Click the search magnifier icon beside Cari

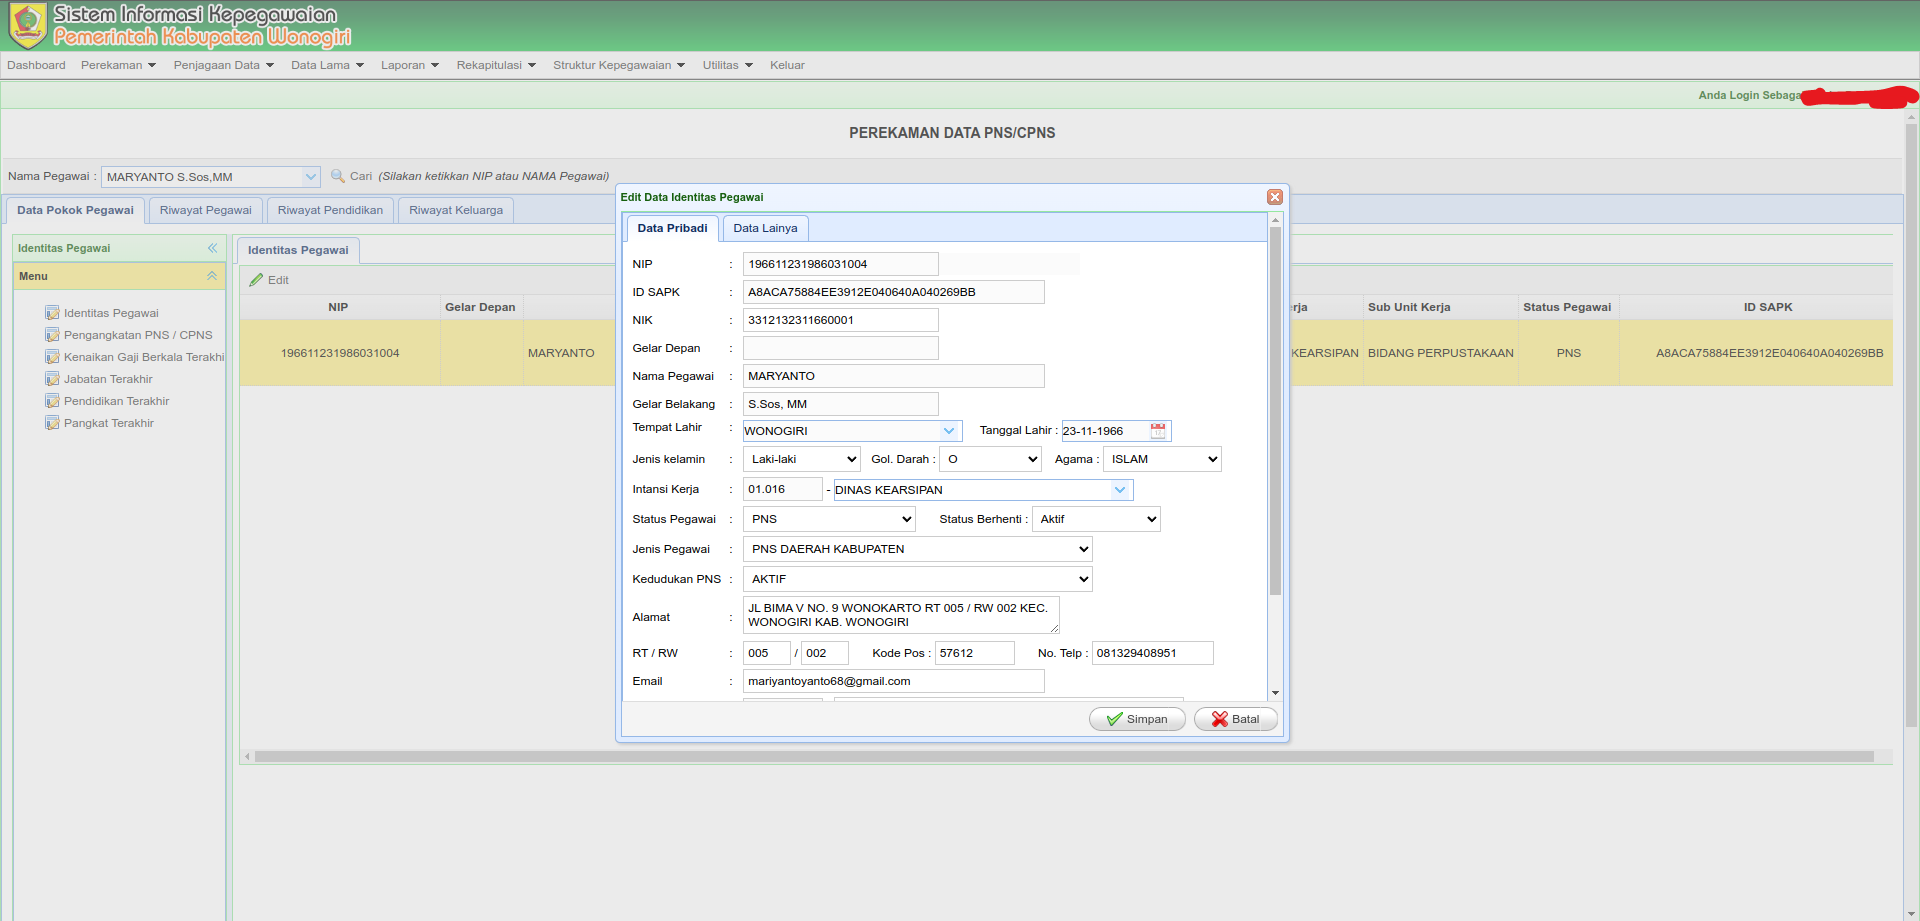coord(338,176)
